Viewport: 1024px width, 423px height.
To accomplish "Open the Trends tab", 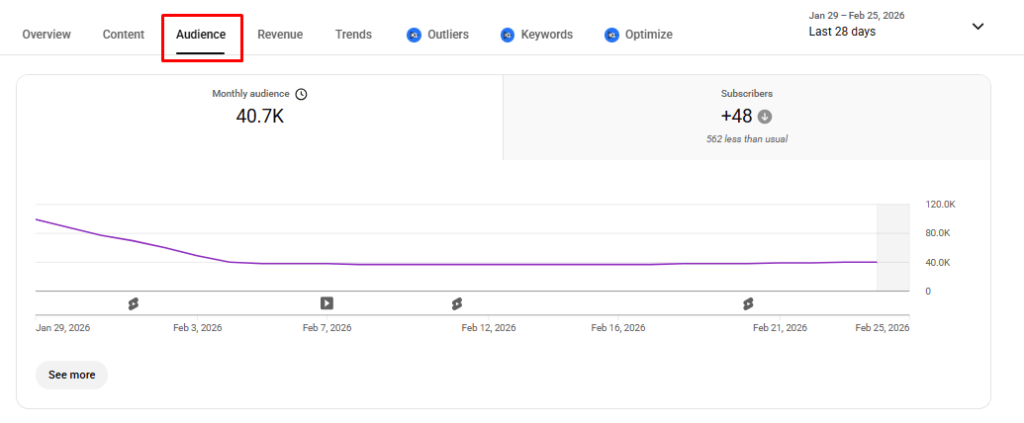I will (x=353, y=35).
